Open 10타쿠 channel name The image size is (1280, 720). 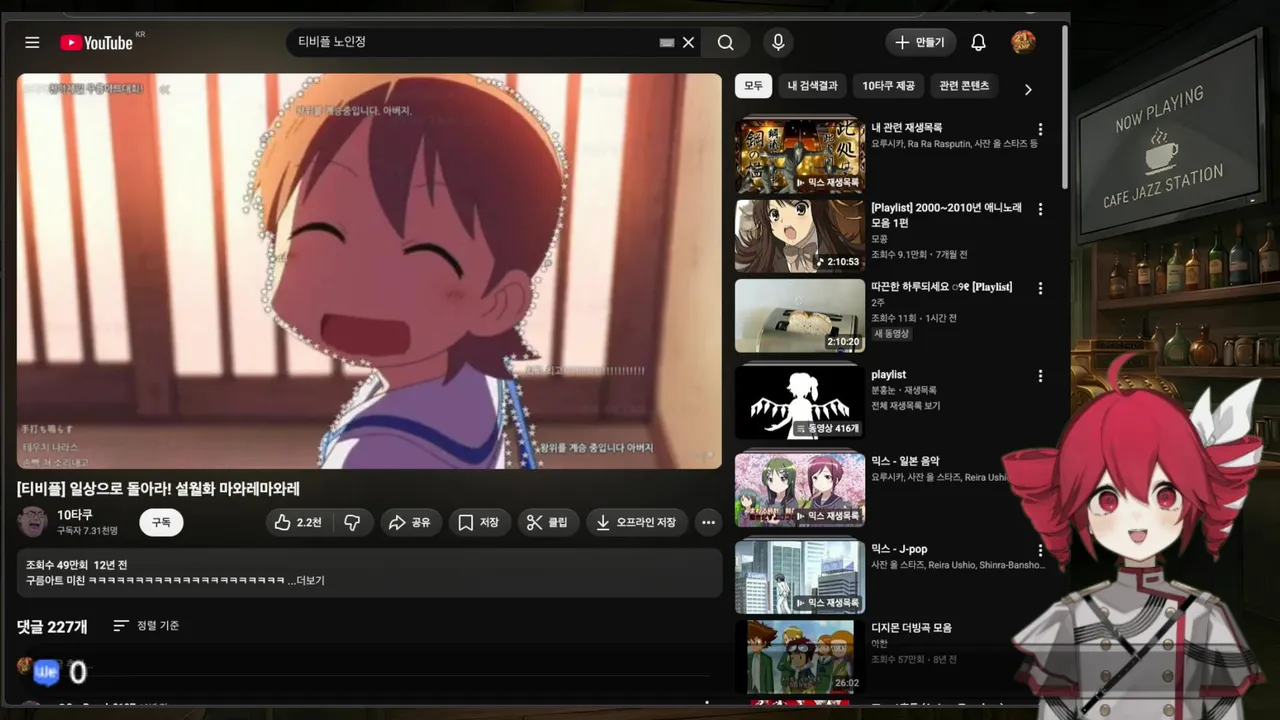pyautogui.click(x=75, y=514)
